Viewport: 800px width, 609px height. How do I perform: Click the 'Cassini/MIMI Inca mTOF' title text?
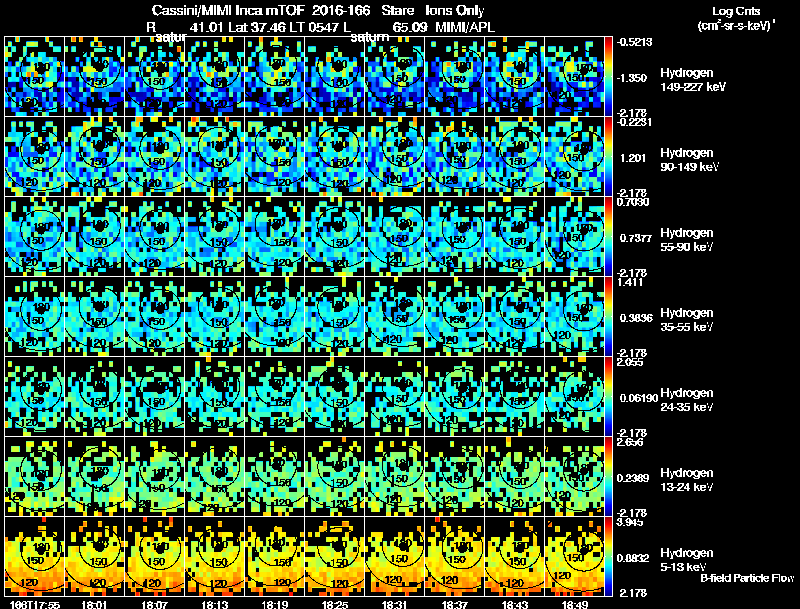pyautogui.click(x=228, y=10)
